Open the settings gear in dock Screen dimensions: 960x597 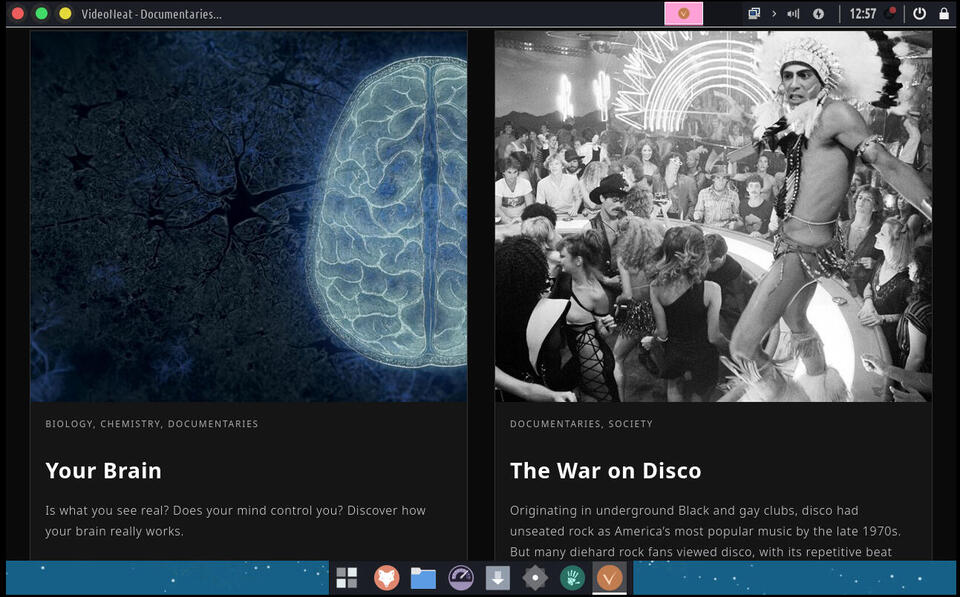(x=535, y=578)
